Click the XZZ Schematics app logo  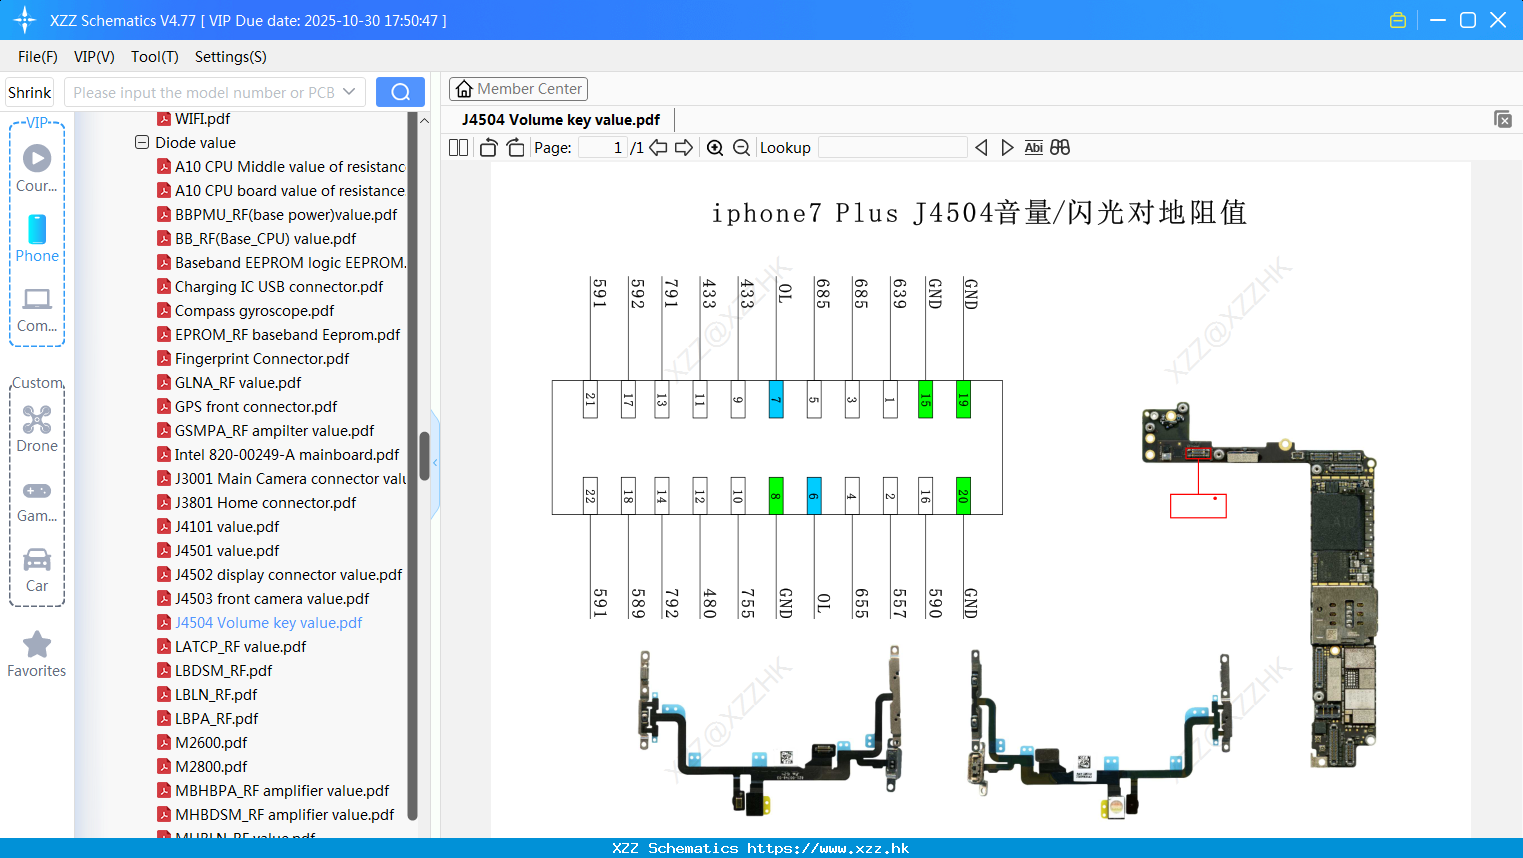click(x=25, y=20)
